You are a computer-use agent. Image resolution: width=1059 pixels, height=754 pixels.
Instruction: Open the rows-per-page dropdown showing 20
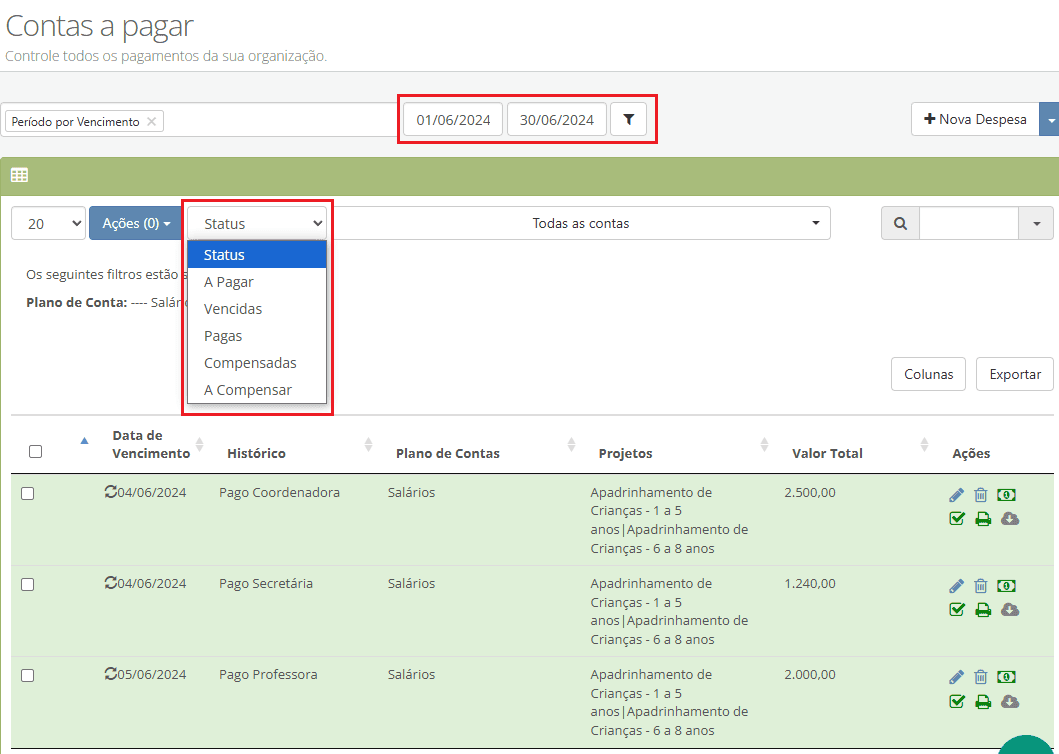coord(49,223)
